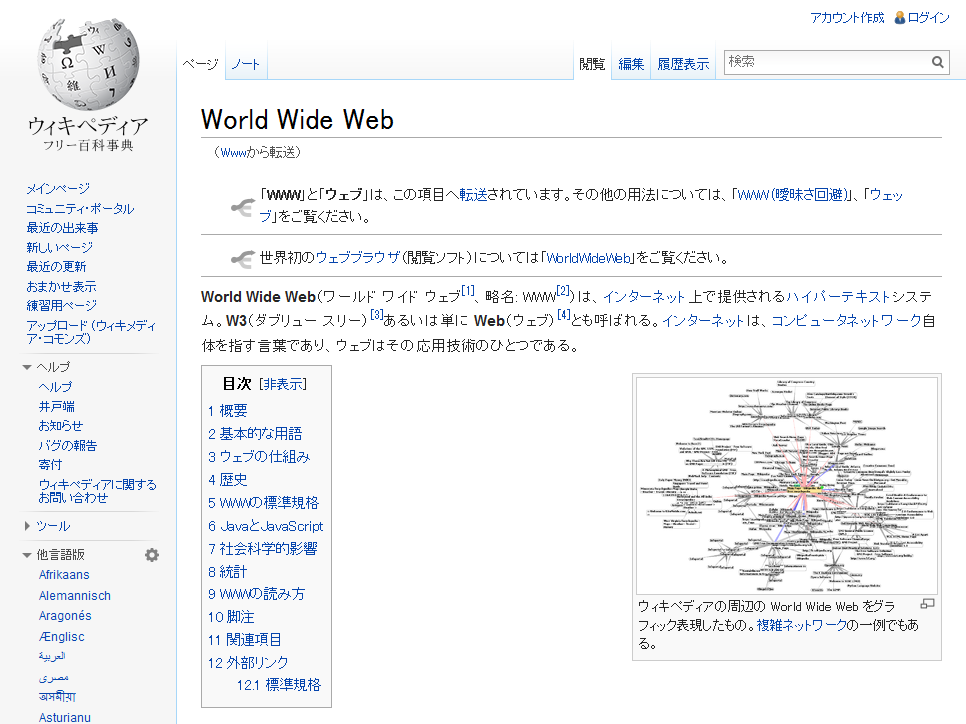Go to メインページ in sidebar
966x724 pixels.
(58, 189)
